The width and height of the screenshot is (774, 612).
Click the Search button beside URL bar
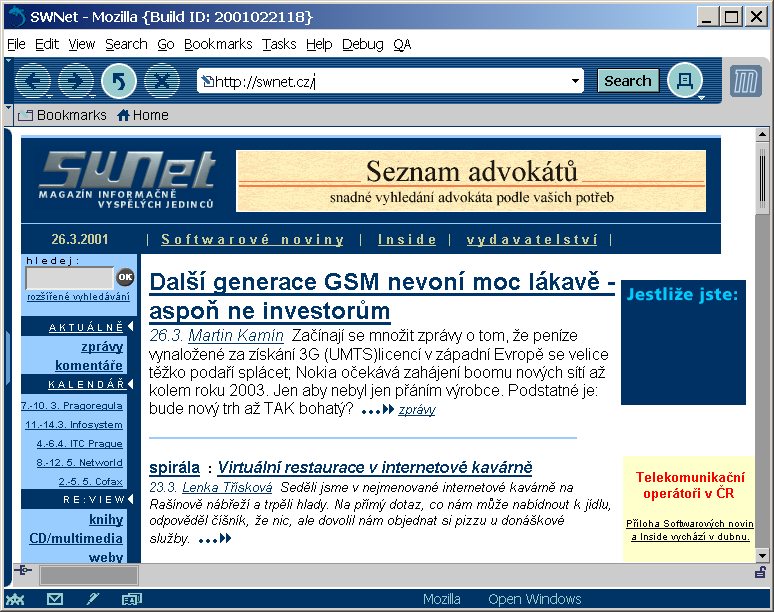[628, 81]
